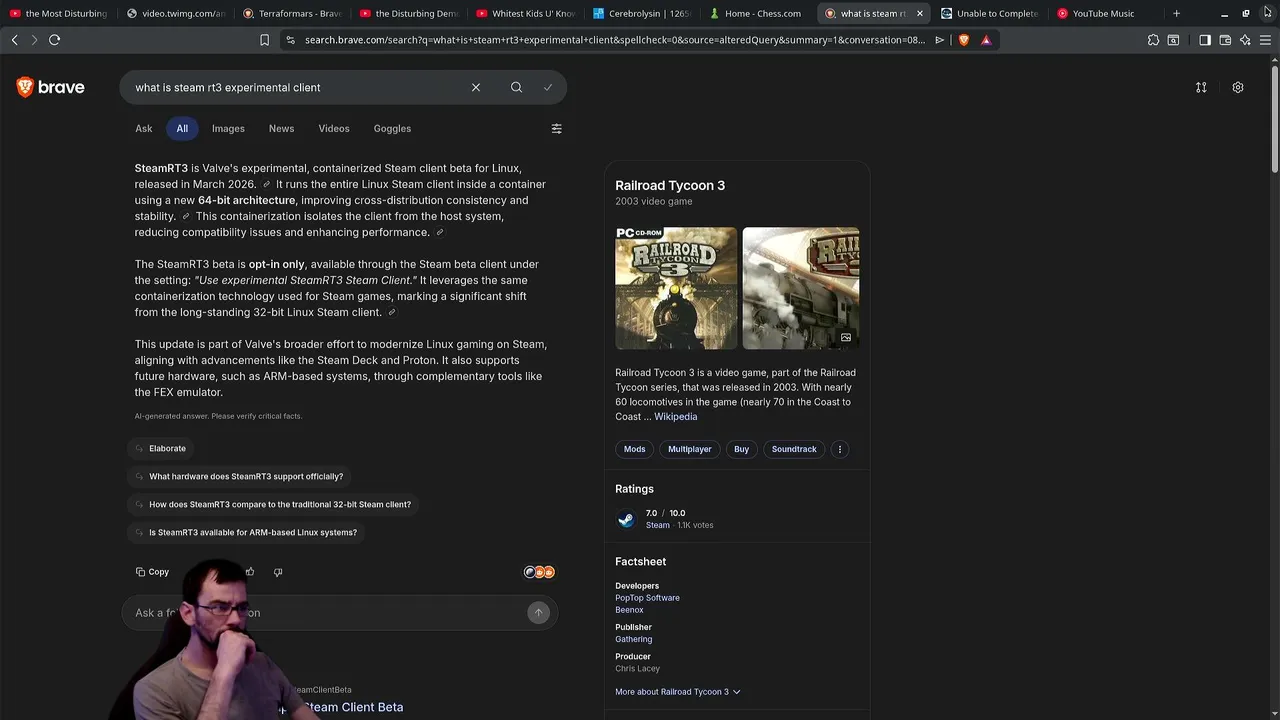
Task: Click the answer source icons cluster
Action: tap(539, 572)
